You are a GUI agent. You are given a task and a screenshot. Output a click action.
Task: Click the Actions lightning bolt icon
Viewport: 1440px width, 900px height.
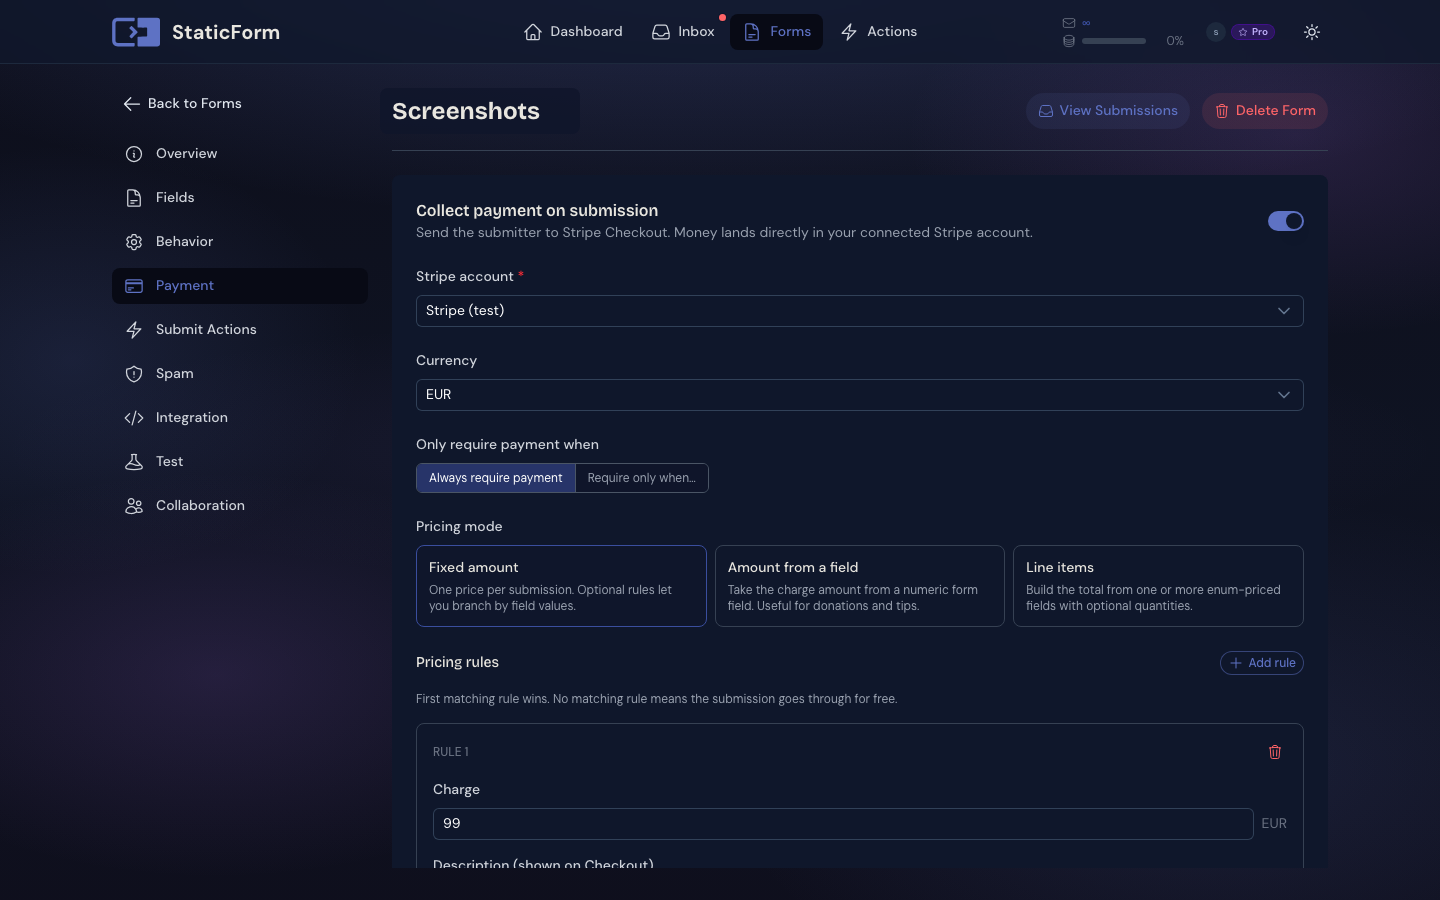click(x=849, y=32)
